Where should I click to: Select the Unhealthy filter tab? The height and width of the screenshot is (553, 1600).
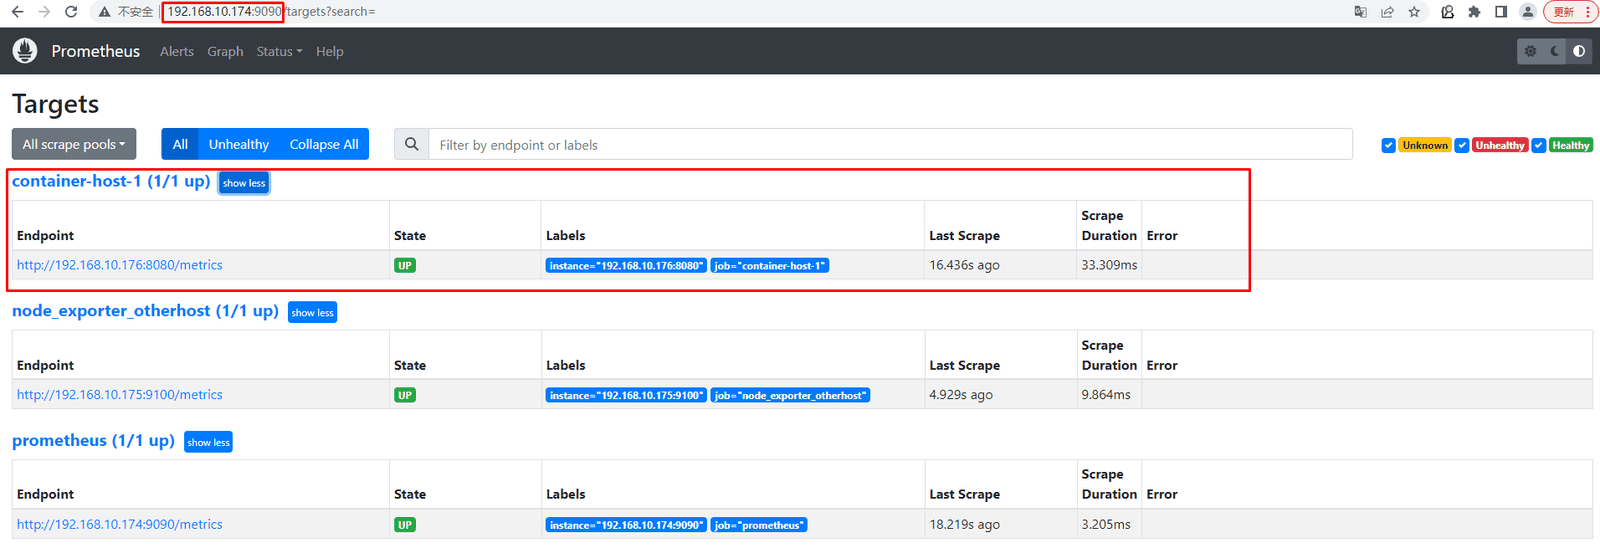239,144
